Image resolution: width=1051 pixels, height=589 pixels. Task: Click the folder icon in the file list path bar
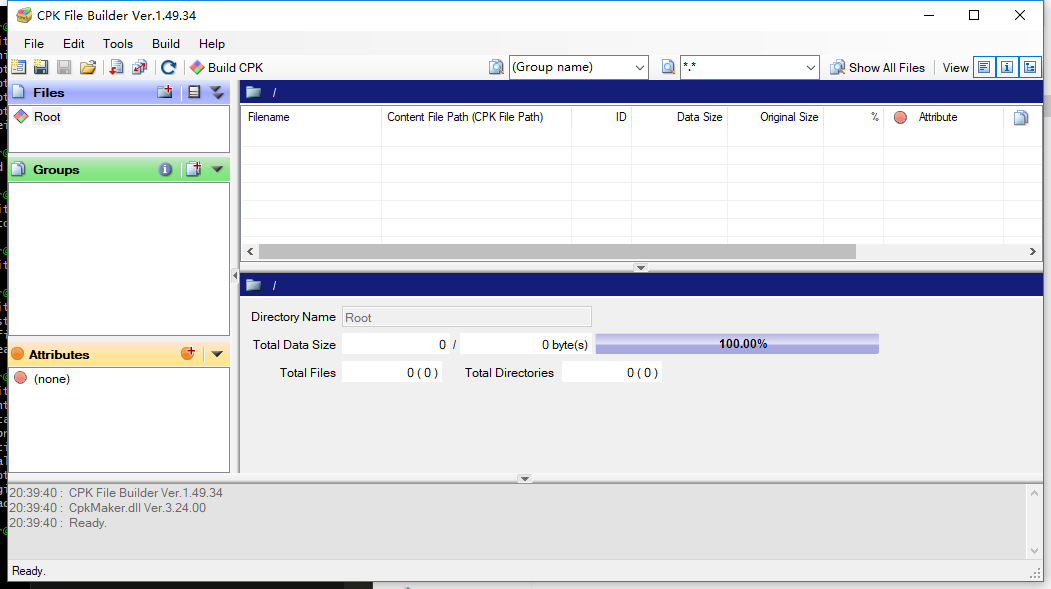[x=253, y=92]
